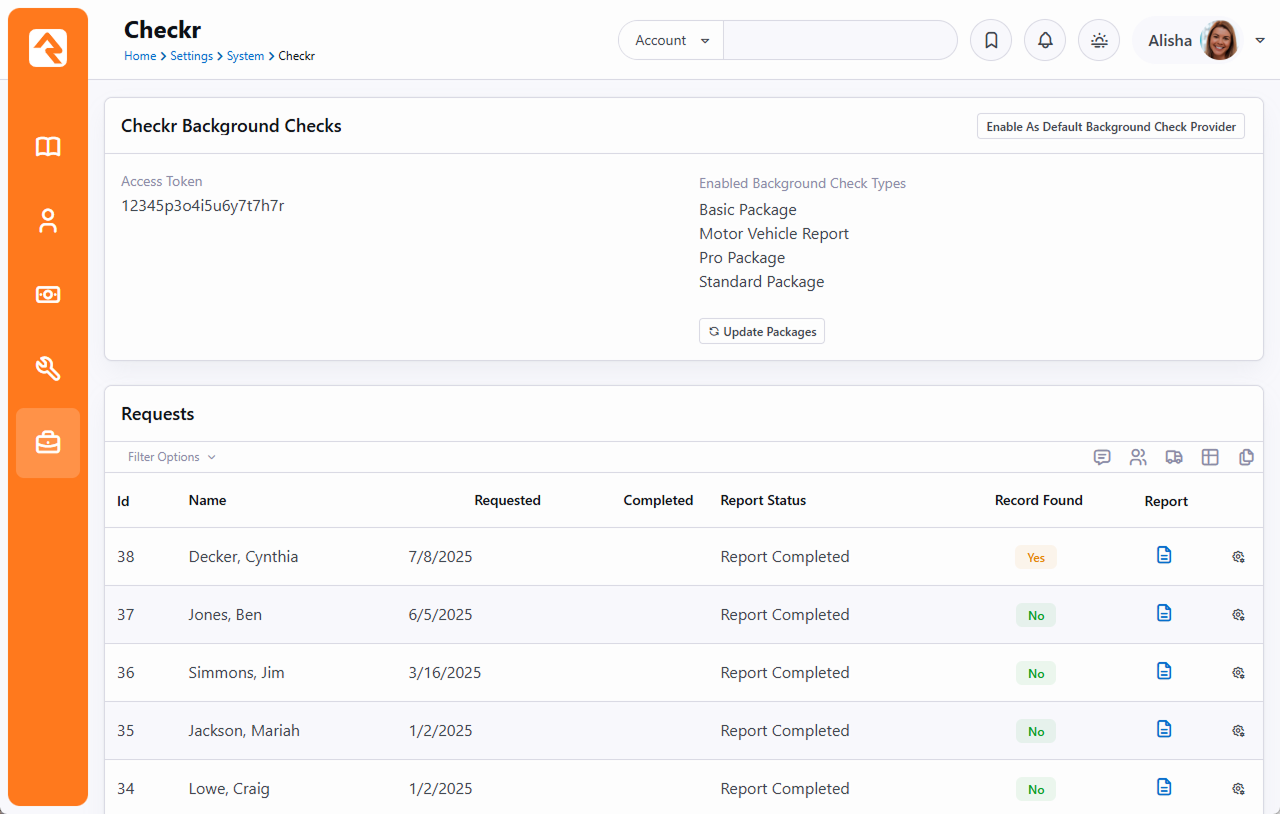The width and height of the screenshot is (1280, 814).
Task: Go to Settings in breadcrumb
Action: coord(191,56)
